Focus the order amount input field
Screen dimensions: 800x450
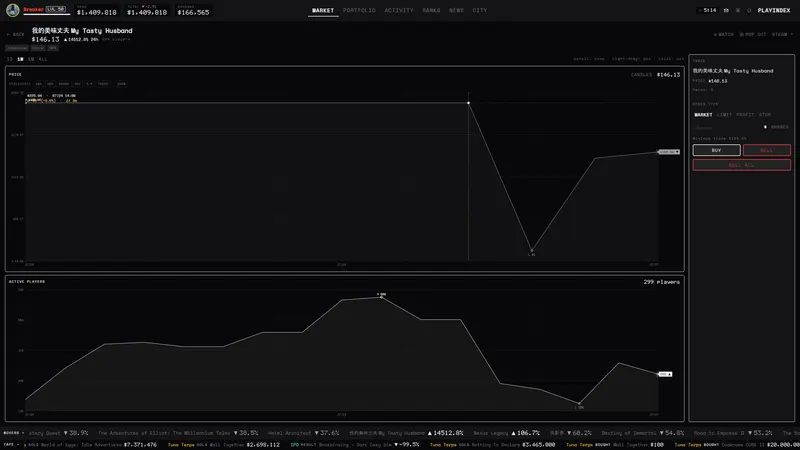click(726, 127)
